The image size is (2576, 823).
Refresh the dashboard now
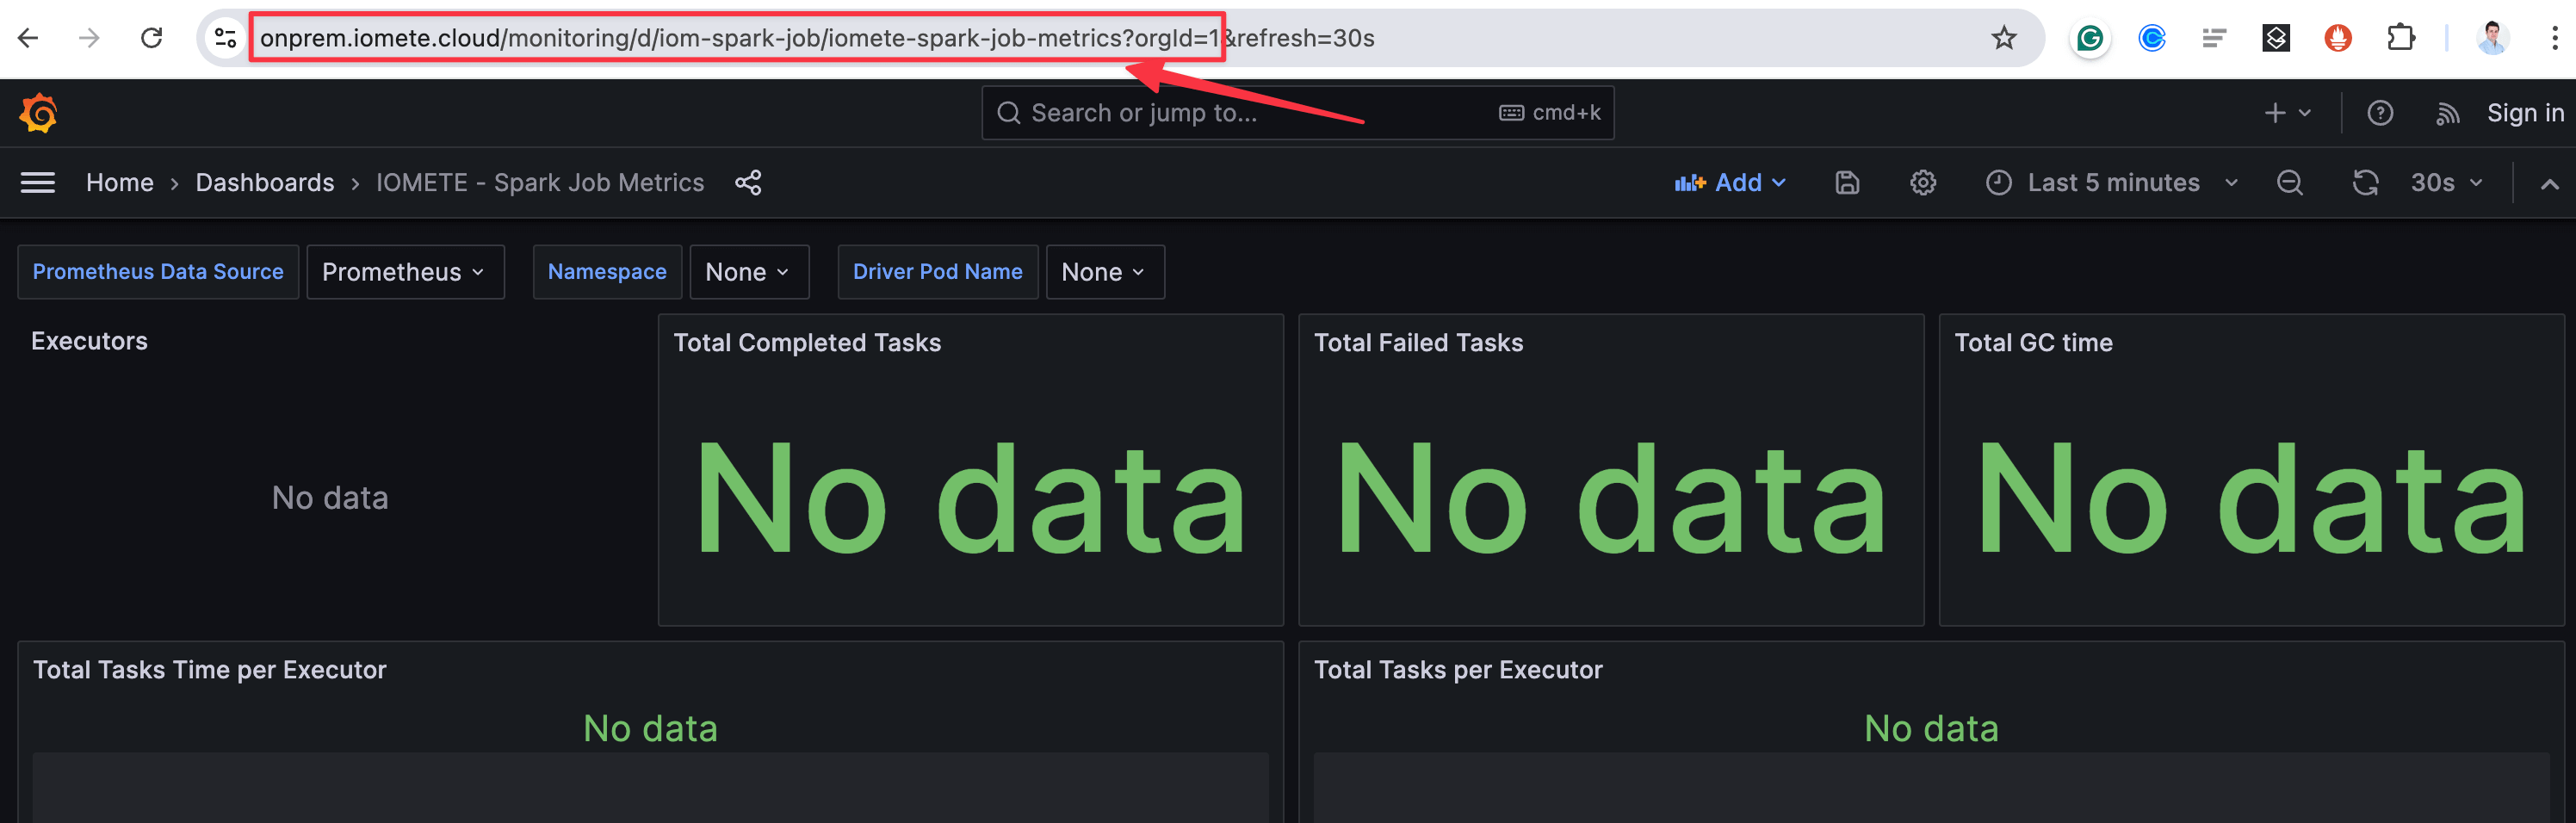(2365, 183)
